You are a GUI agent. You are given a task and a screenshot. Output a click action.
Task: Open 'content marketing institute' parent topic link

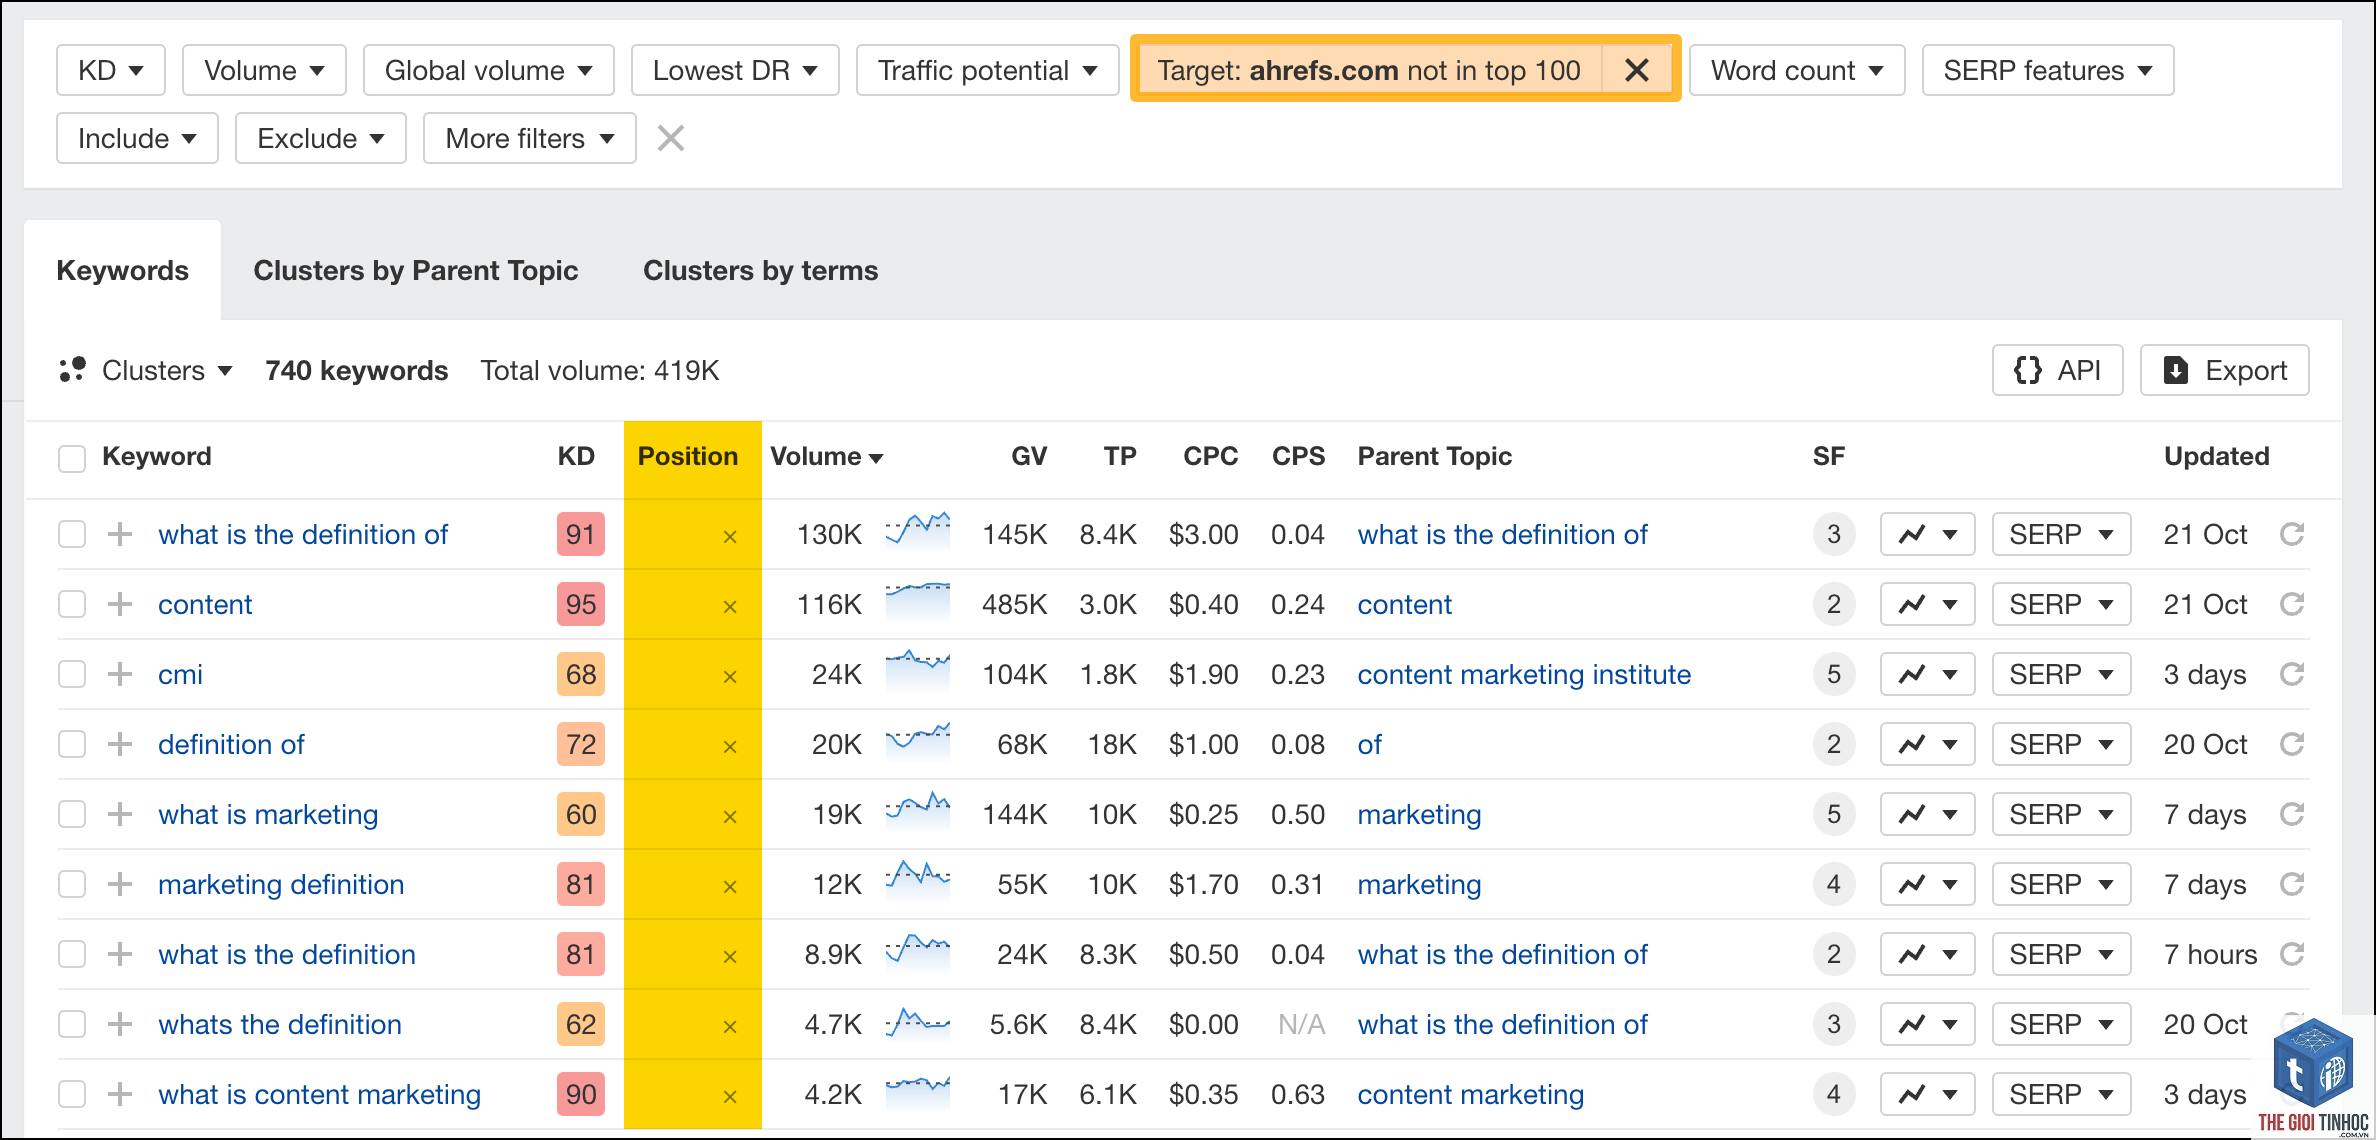click(1524, 674)
